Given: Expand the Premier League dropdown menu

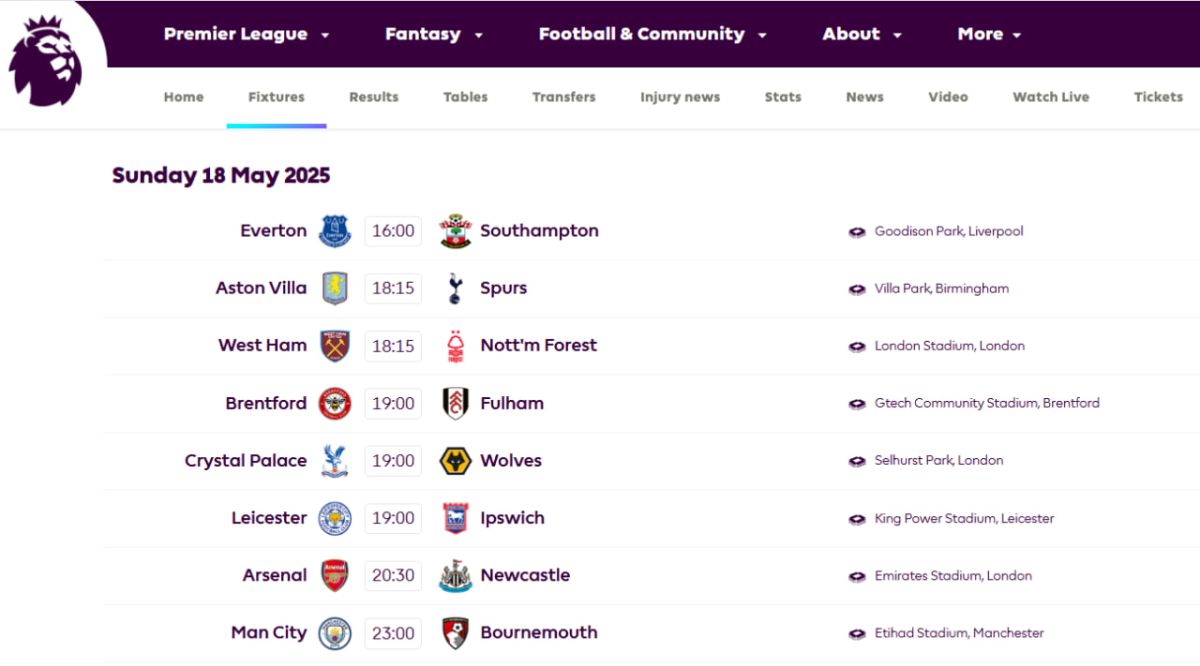Looking at the screenshot, I should (x=247, y=34).
